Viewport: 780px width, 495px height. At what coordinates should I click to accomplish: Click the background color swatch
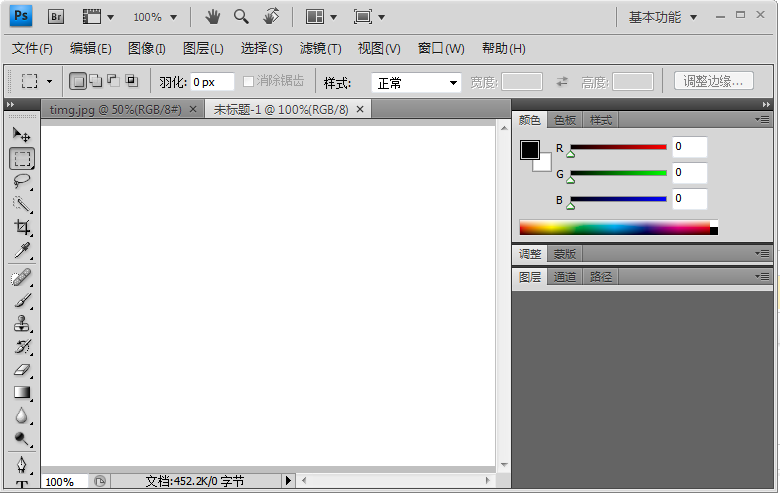tap(545, 164)
